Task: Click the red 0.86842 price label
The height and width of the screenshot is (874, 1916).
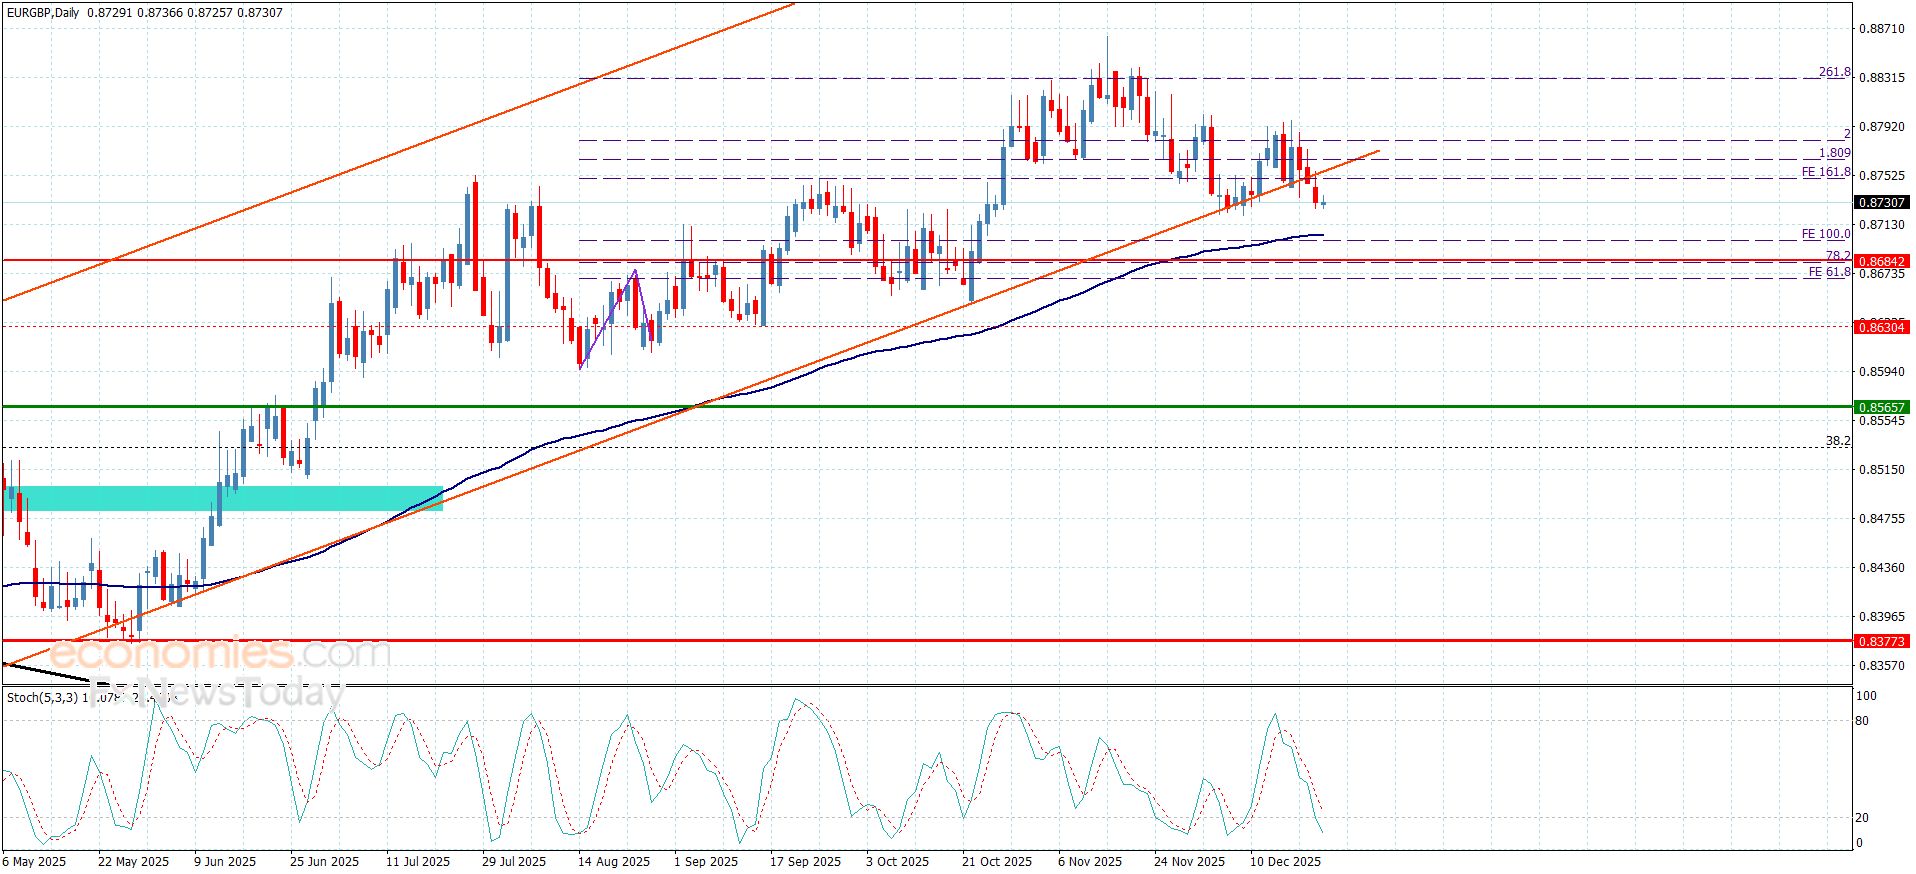Action: pyautogui.click(x=1881, y=261)
